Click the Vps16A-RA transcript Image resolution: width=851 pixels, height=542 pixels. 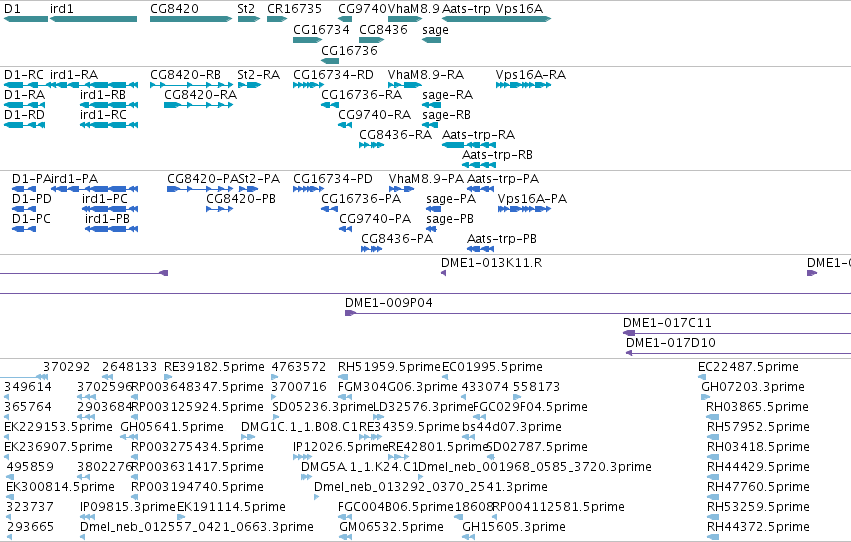(x=523, y=85)
